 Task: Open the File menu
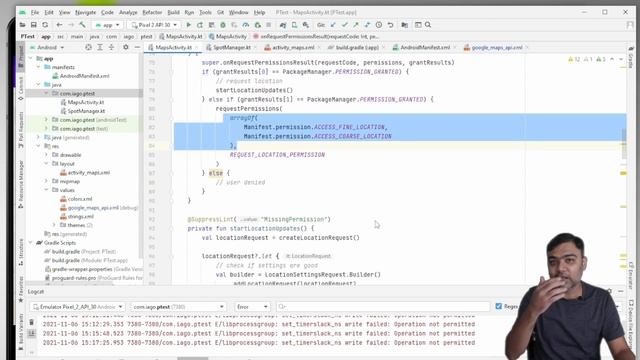[x=35, y=12]
